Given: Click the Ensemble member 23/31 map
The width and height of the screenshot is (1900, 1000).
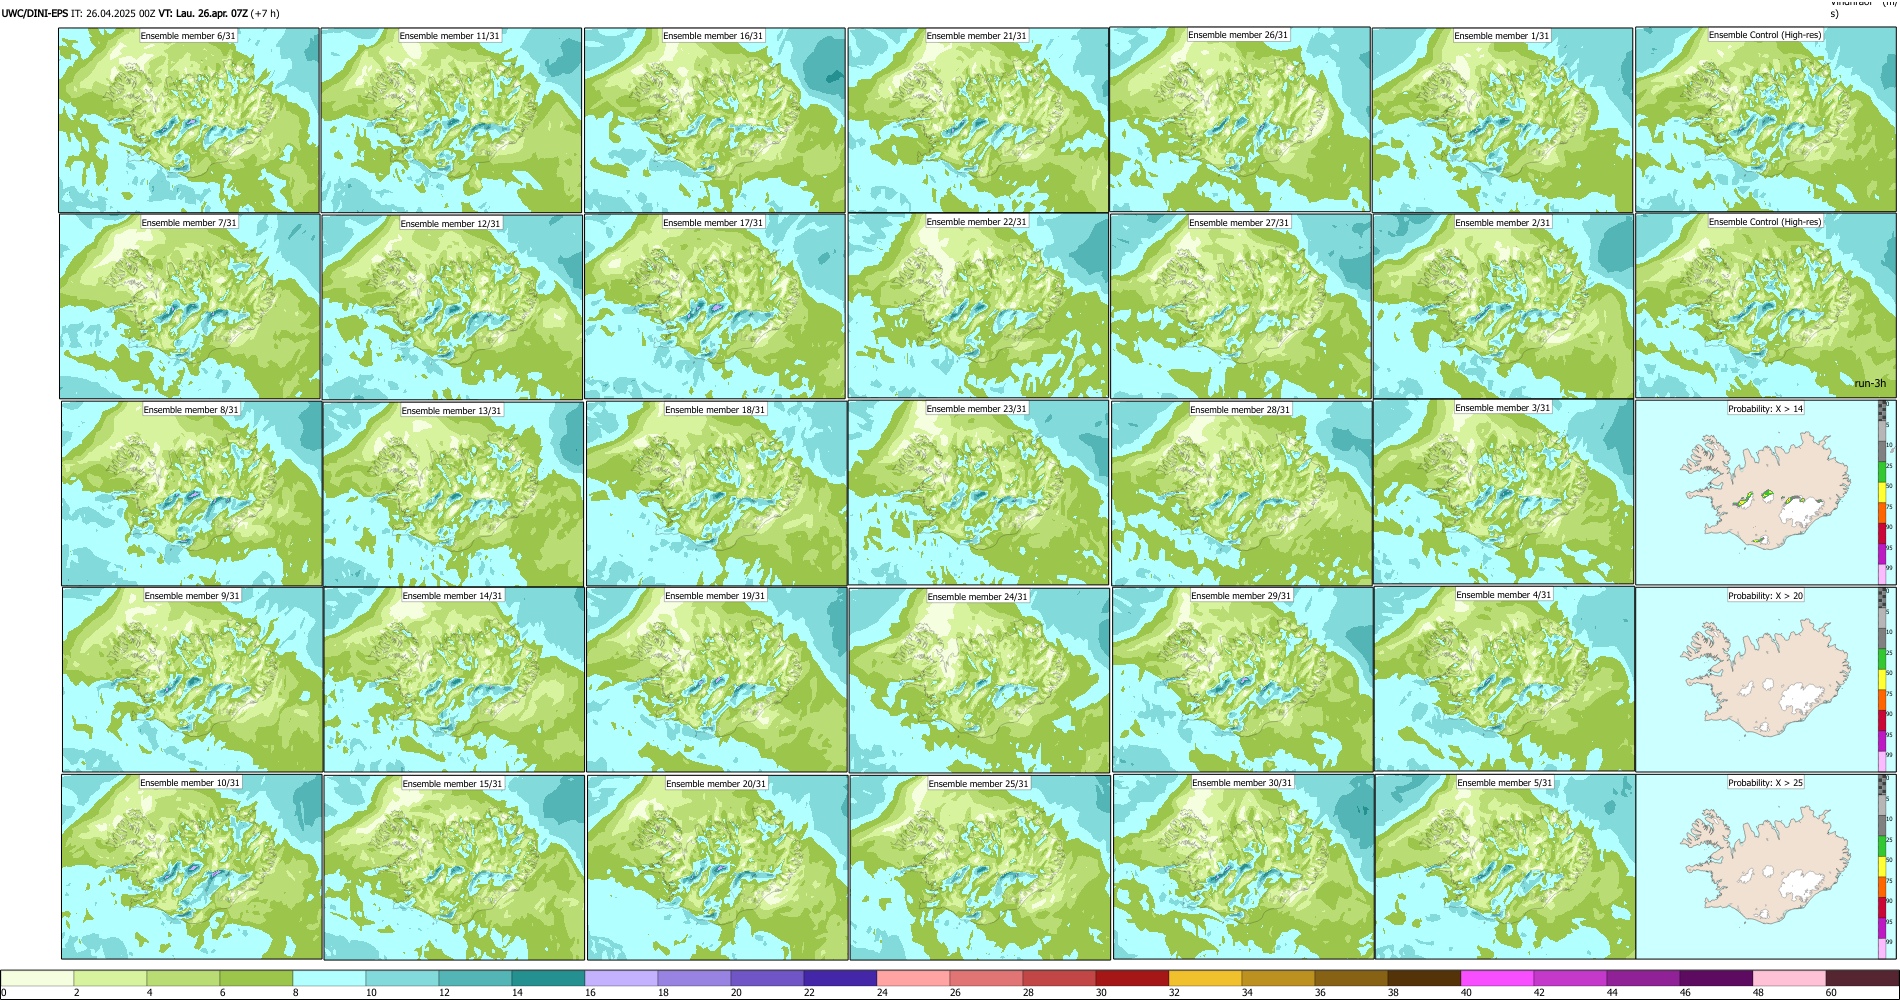Looking at the screenshot, I should point(978,493).
